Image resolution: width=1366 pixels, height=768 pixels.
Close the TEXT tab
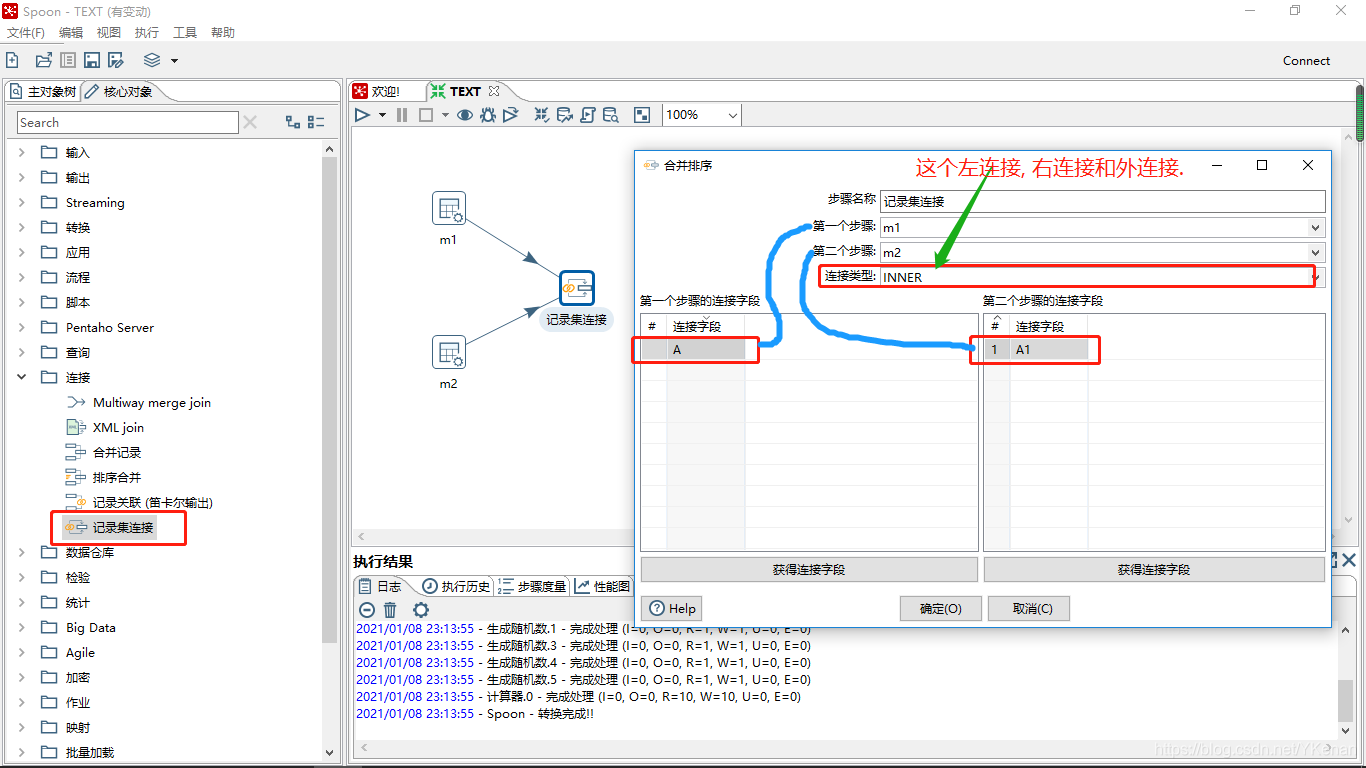[x=494, y=91]
